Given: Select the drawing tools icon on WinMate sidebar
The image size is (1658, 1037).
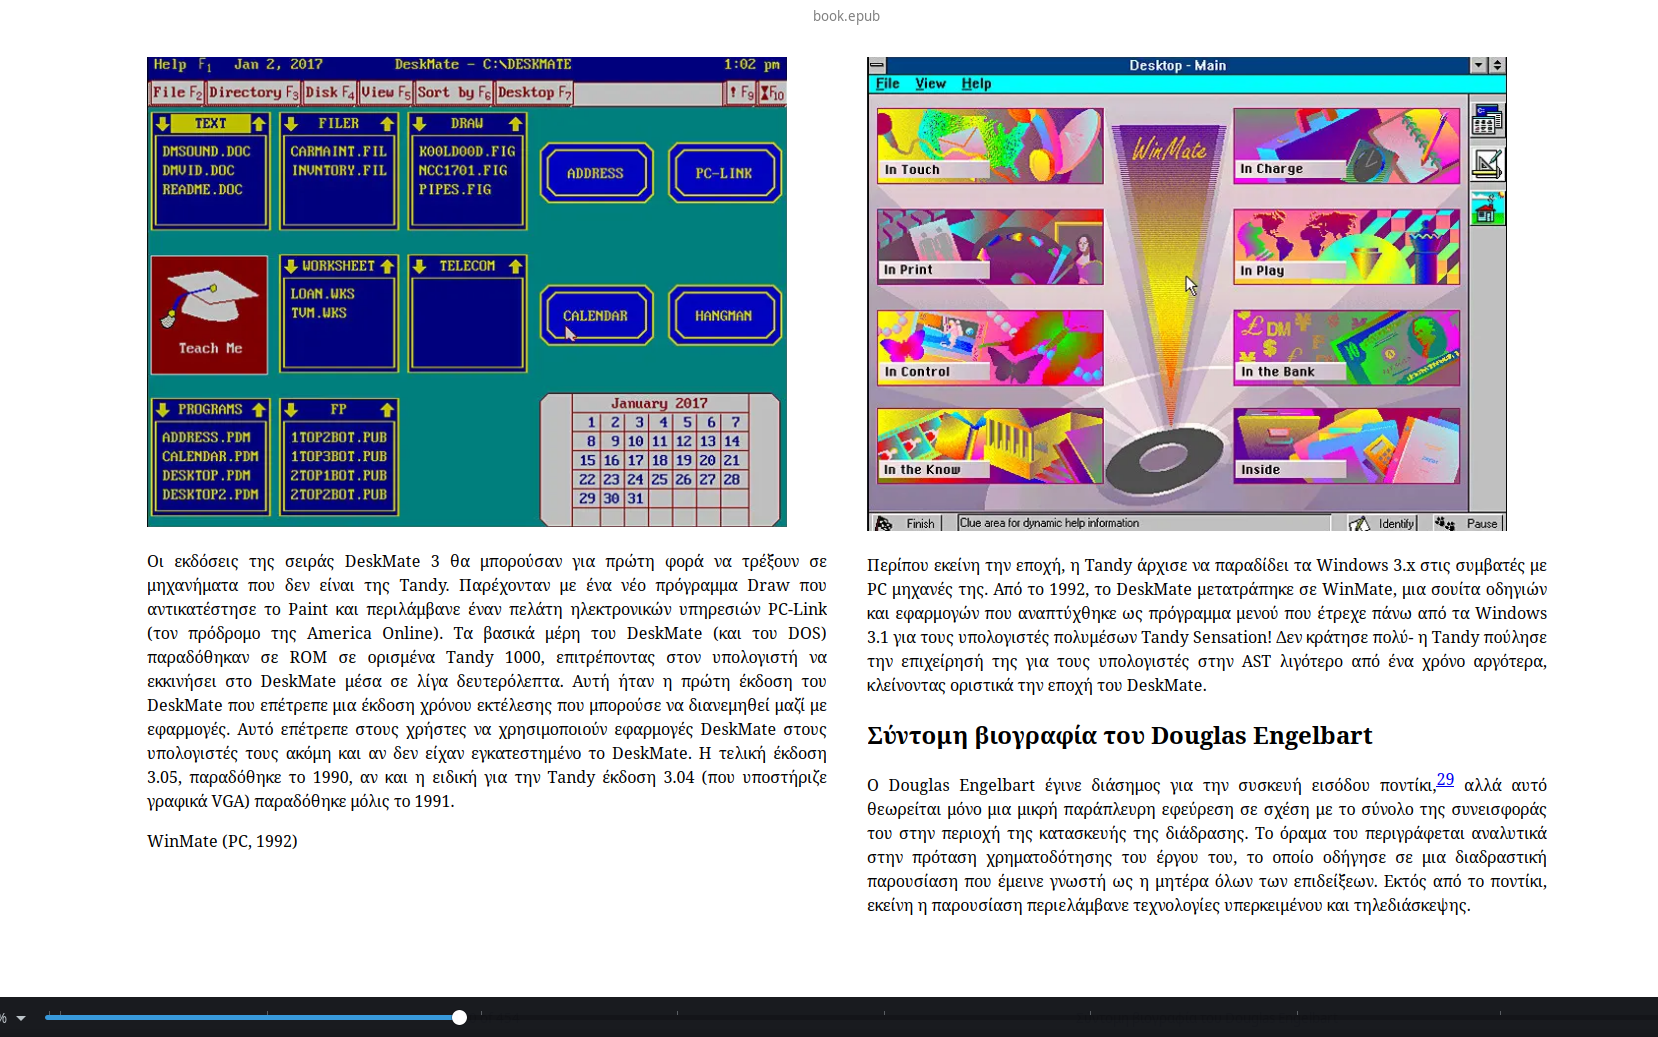Looking at the screenshot, I should (x=1487, y=164).
